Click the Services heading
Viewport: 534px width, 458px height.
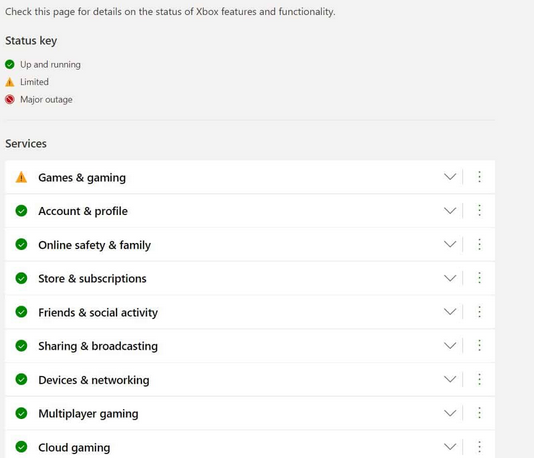26,143
